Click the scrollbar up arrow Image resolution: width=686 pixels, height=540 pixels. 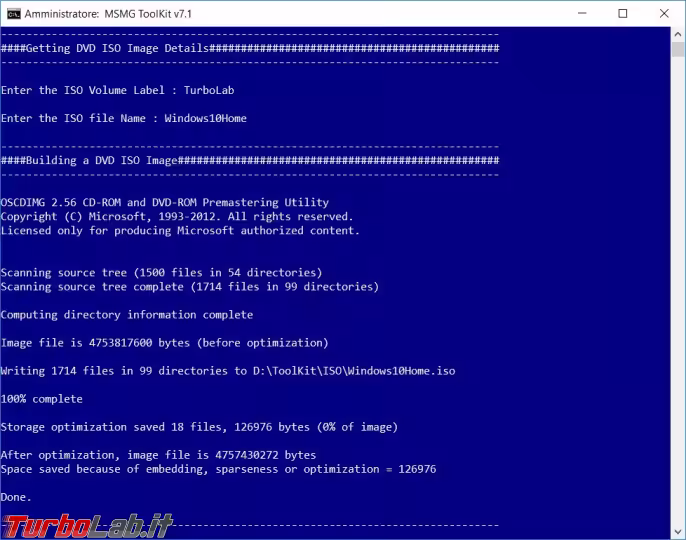coord(678,34)
